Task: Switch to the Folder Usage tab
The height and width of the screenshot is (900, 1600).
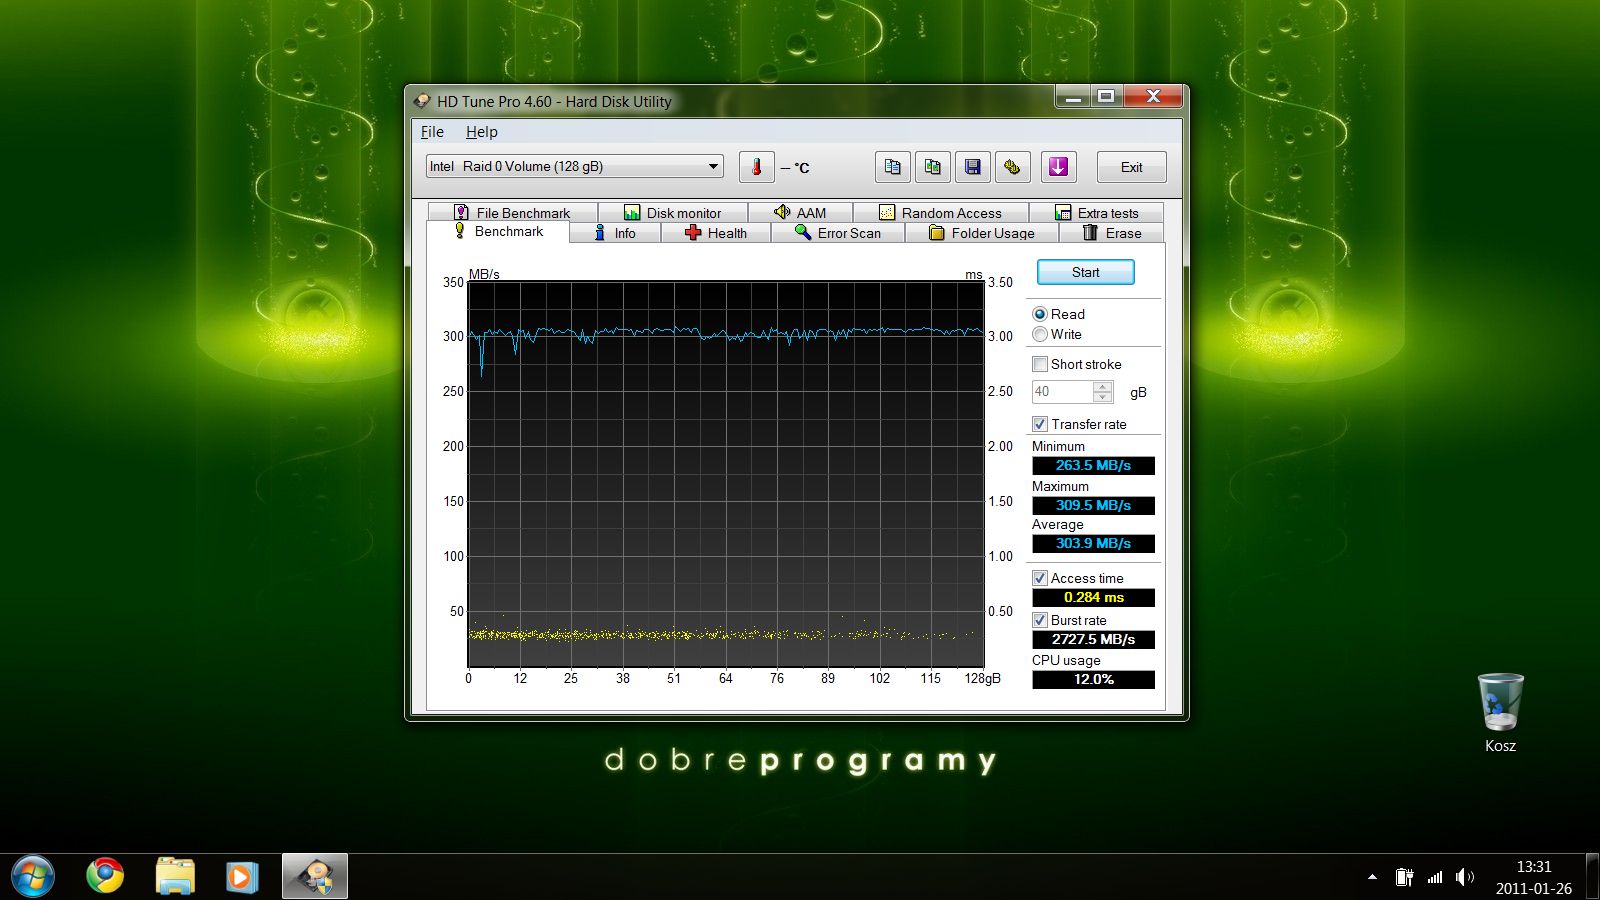Action: tap(982, 233)
